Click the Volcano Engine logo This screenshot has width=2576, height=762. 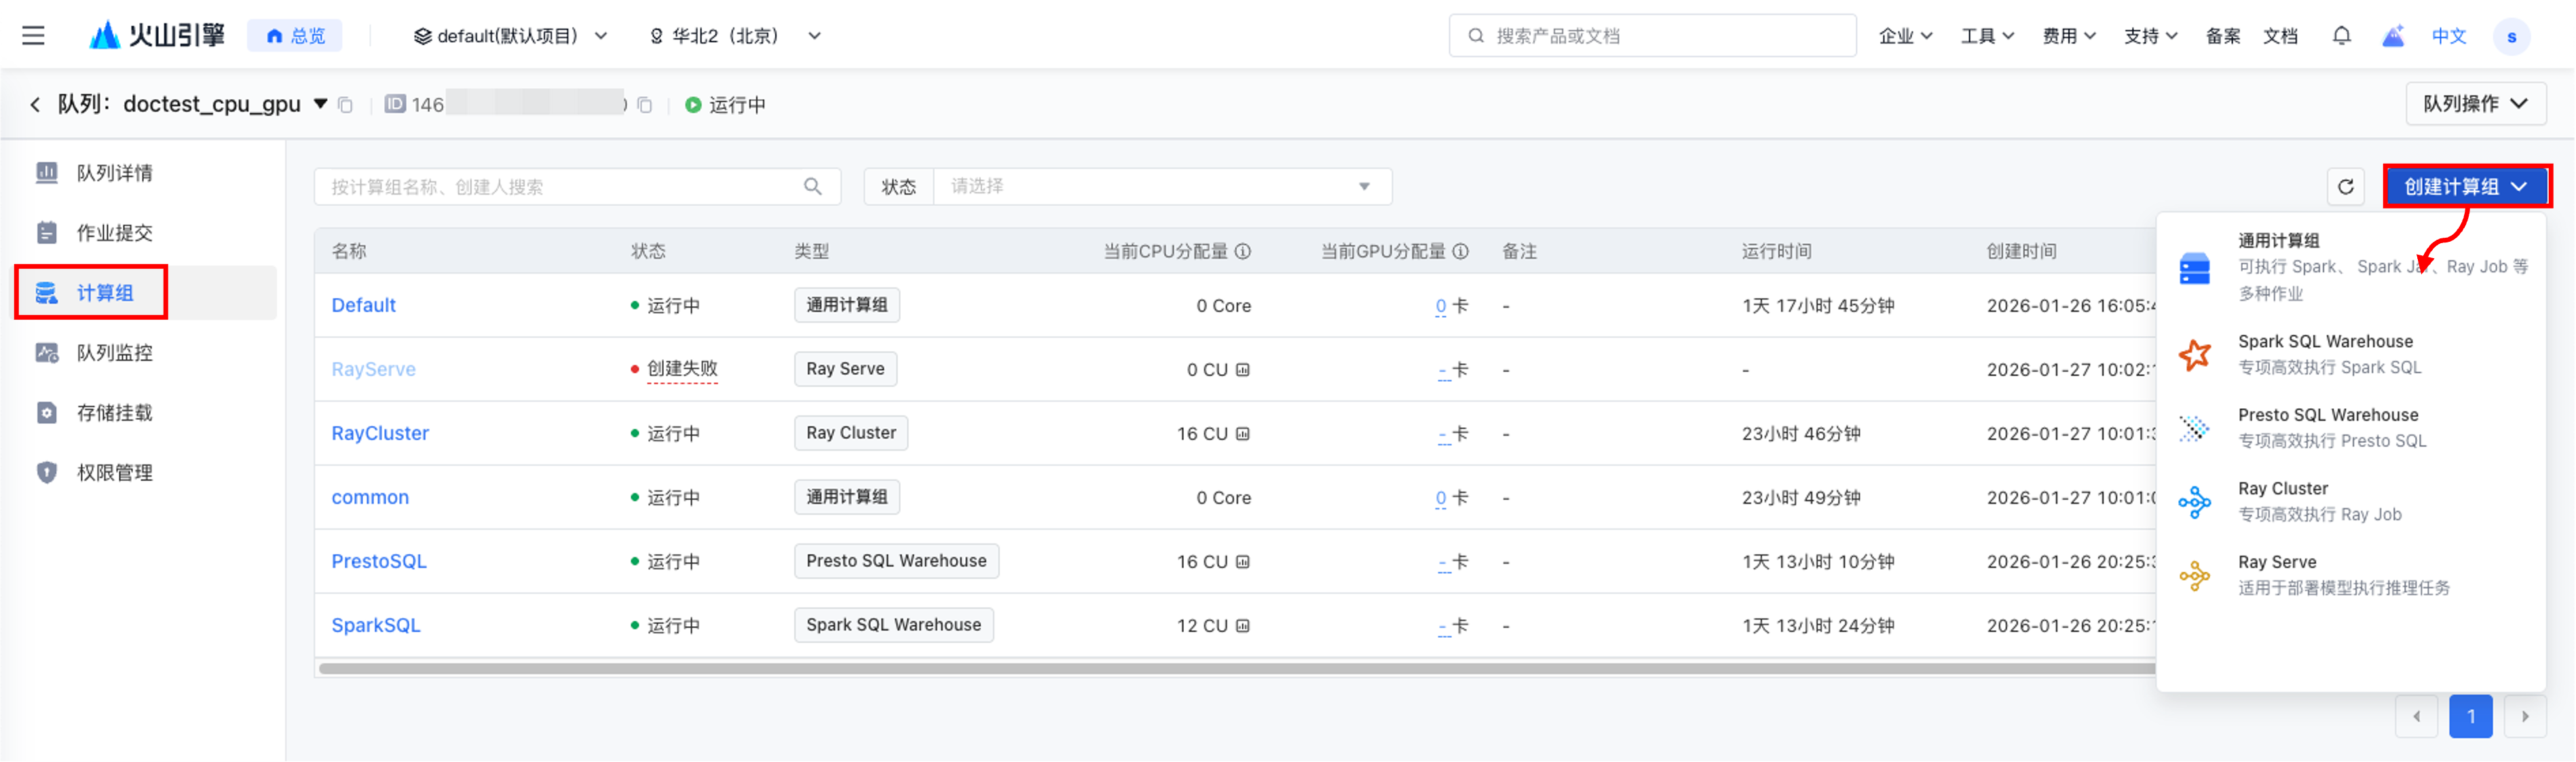[157, 36]
